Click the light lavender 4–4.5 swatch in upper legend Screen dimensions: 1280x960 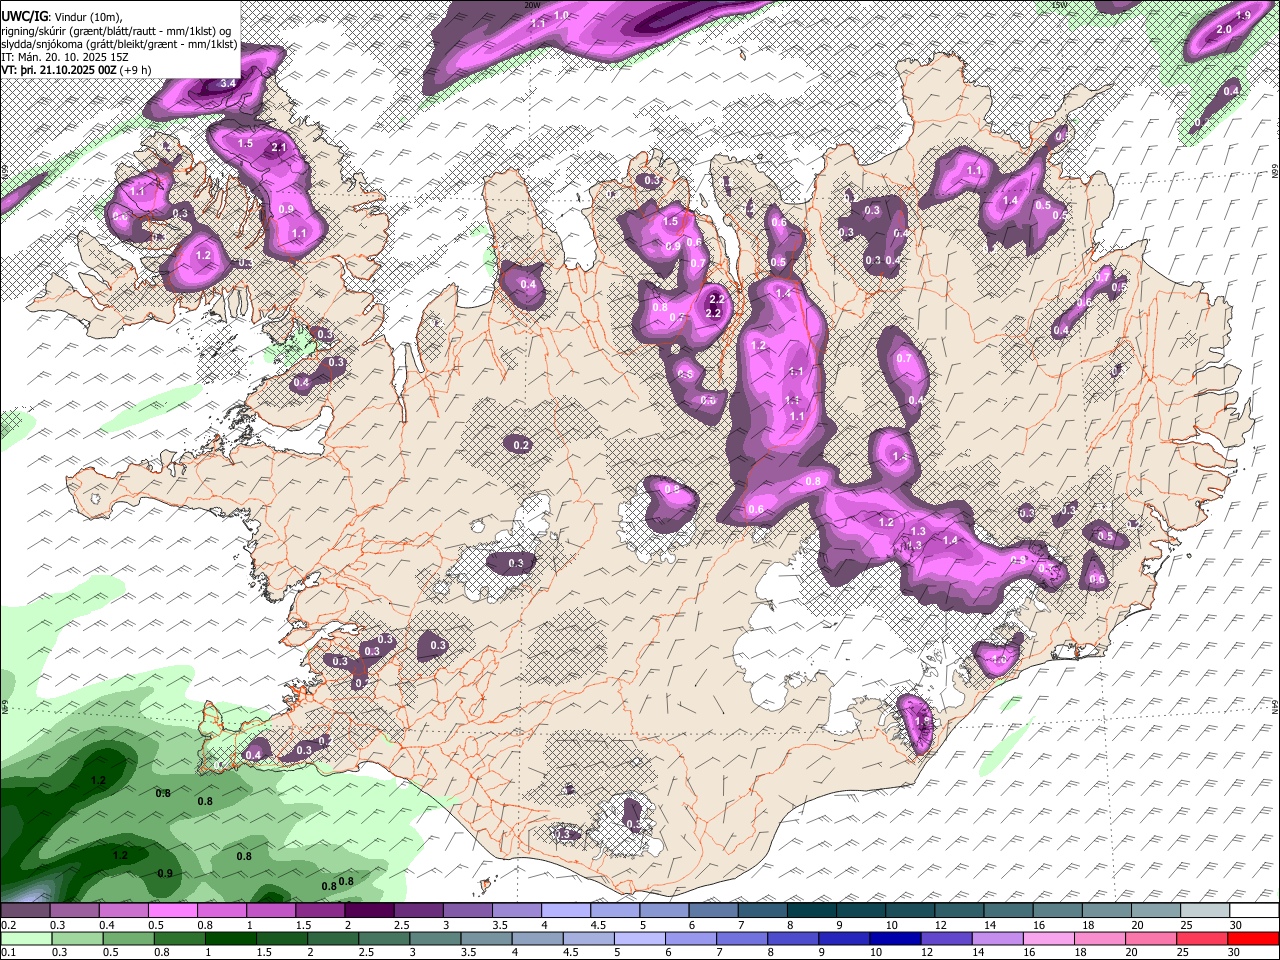565,911
